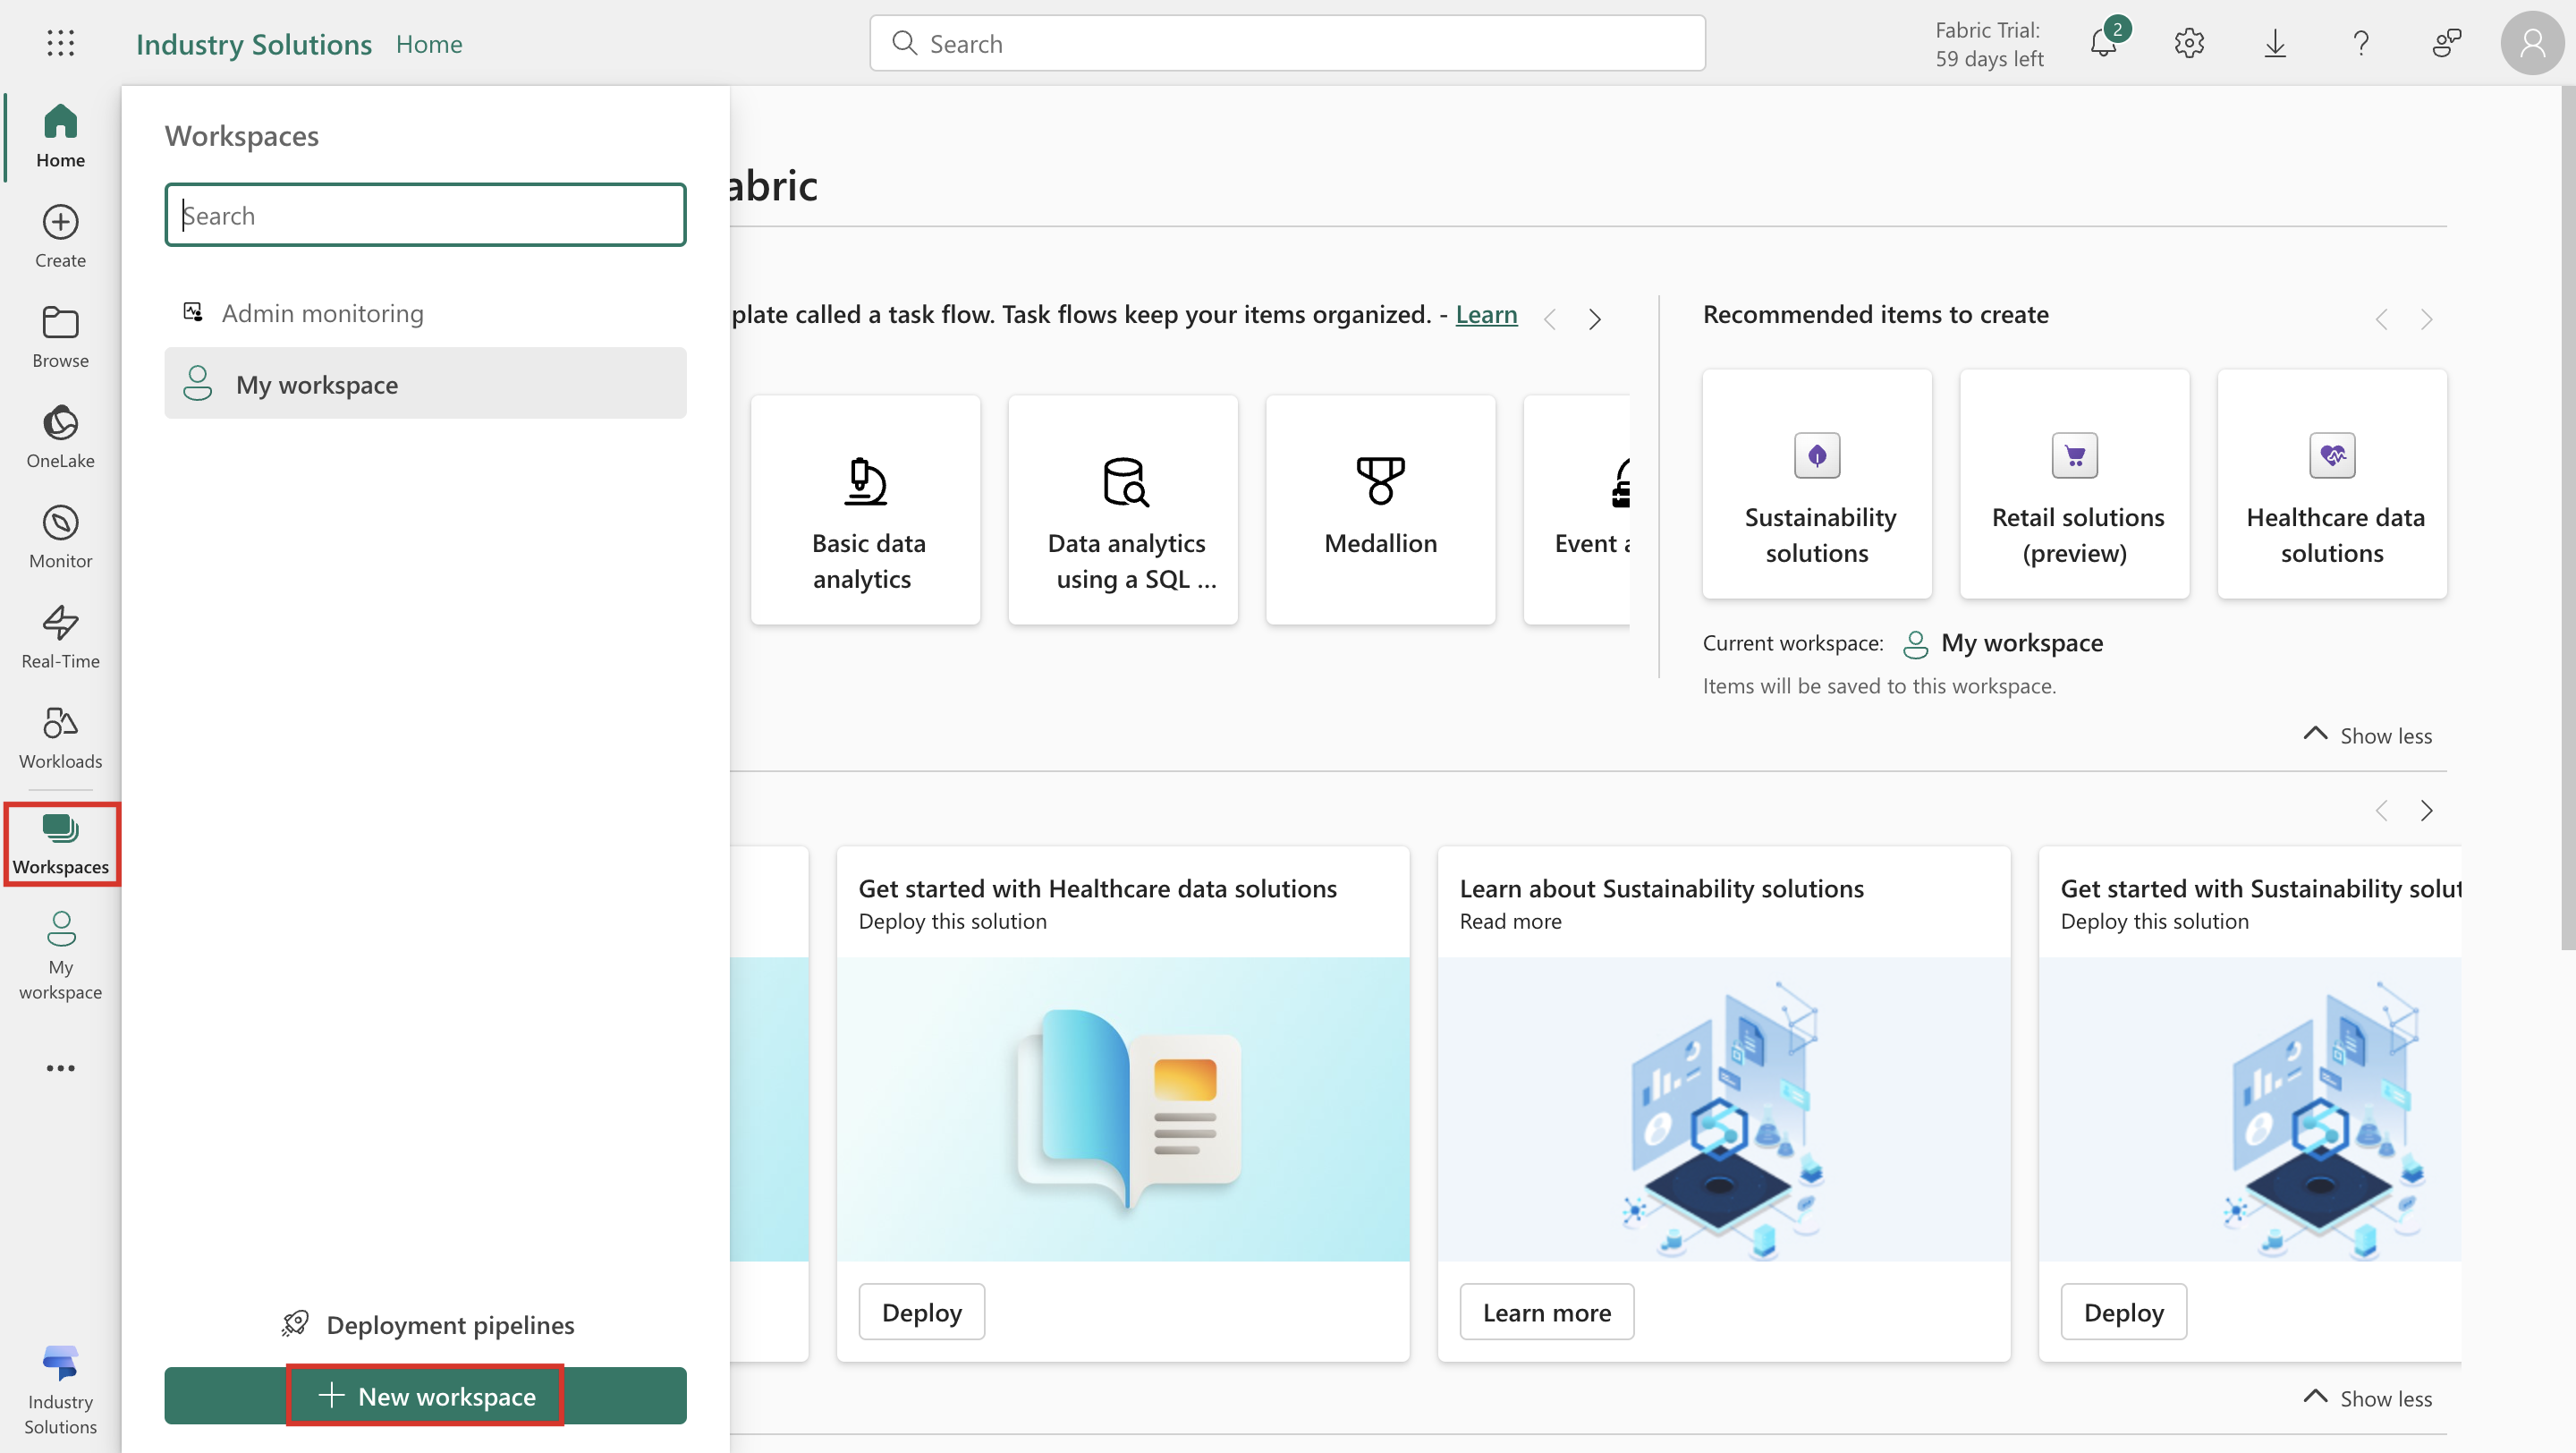This screenshot has width=2576, height=1453.
Task: Toggle the Workspaces pane in the sidebar
Action: 61,844
